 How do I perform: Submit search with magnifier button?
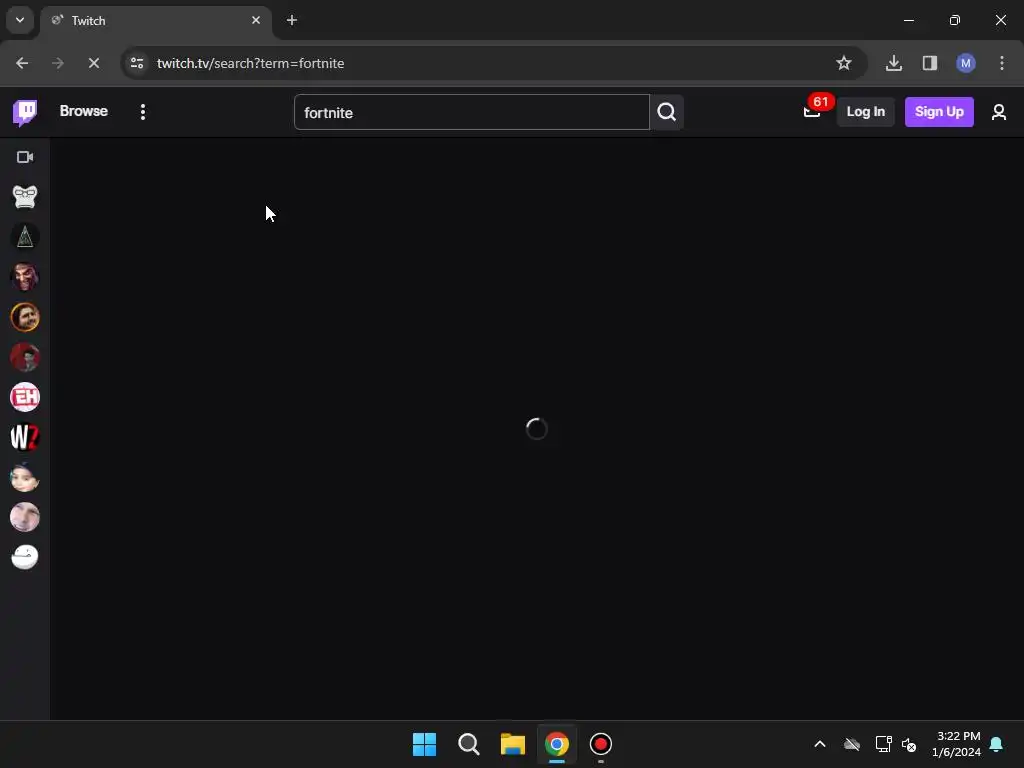pyautogui.click(x=666, y=112)
